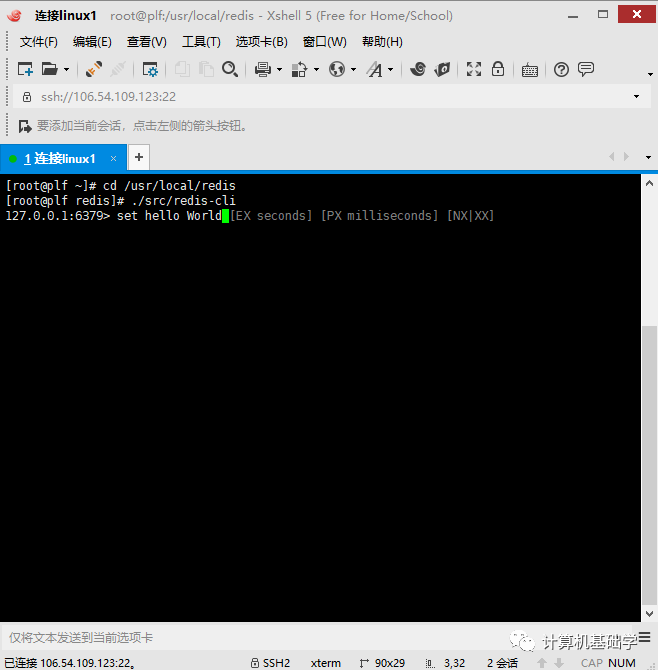This screenshot has width=658, height=670.
Task: Expand the file transfer dropdown arrow
Action: click(316, 70)
